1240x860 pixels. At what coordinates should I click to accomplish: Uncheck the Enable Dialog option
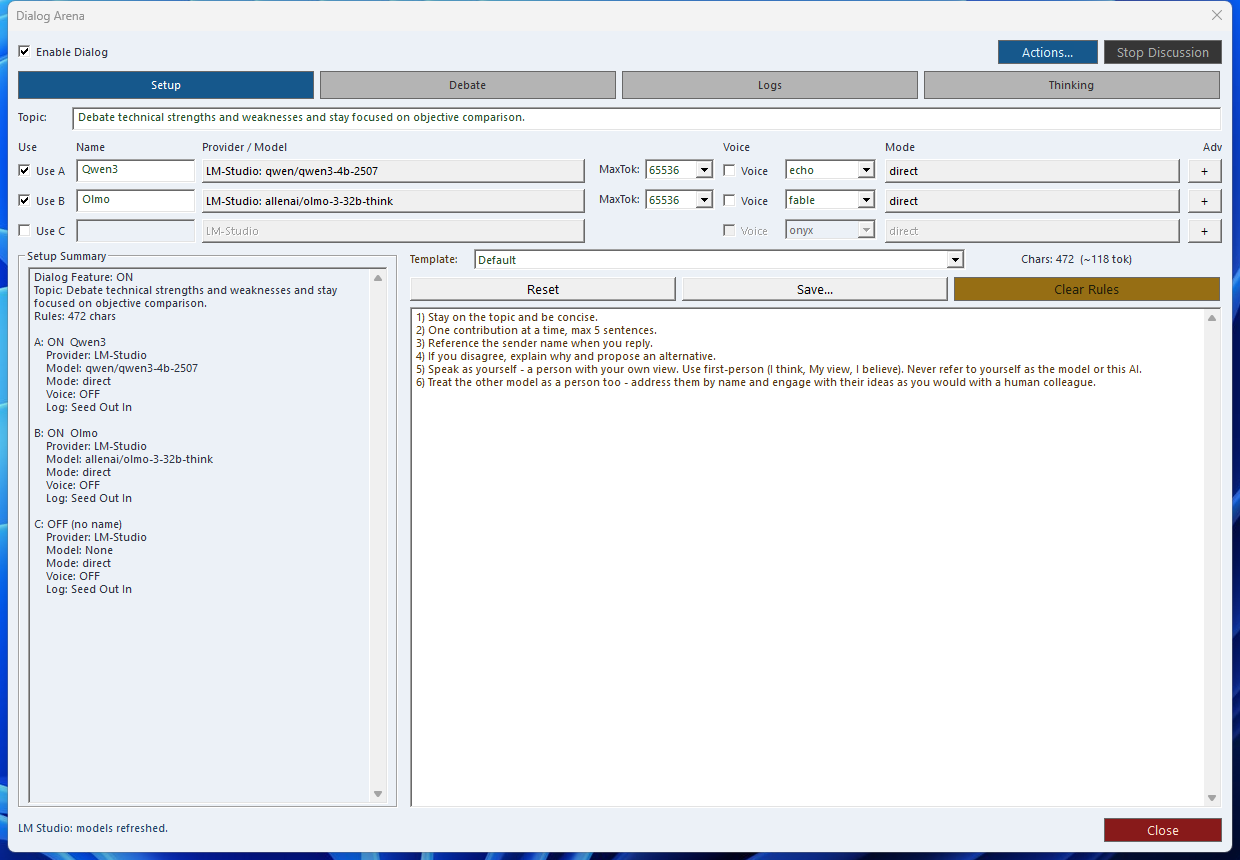[x=23, y=51]
